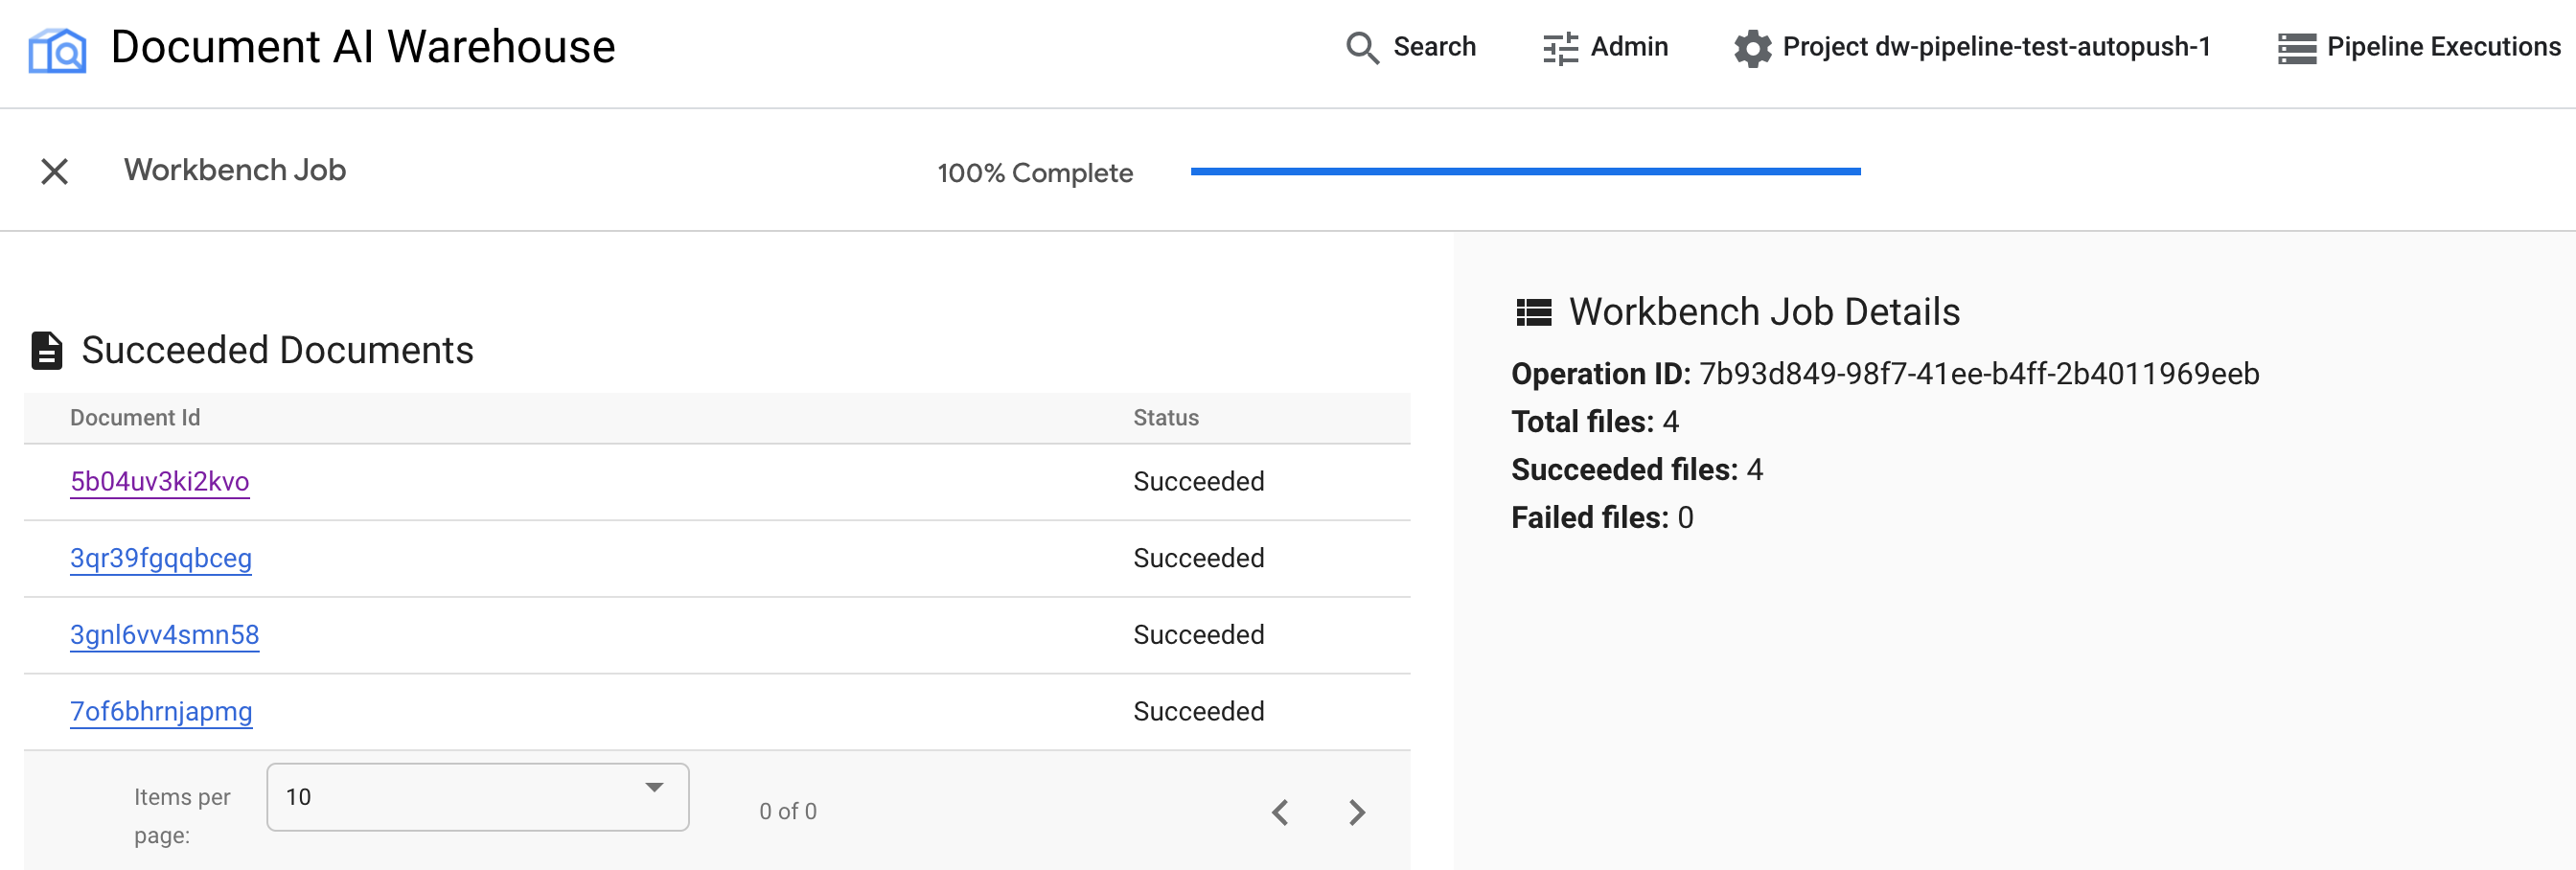
Task: Click the magnifying glass Search icon
Action: tap(1361, 48)
